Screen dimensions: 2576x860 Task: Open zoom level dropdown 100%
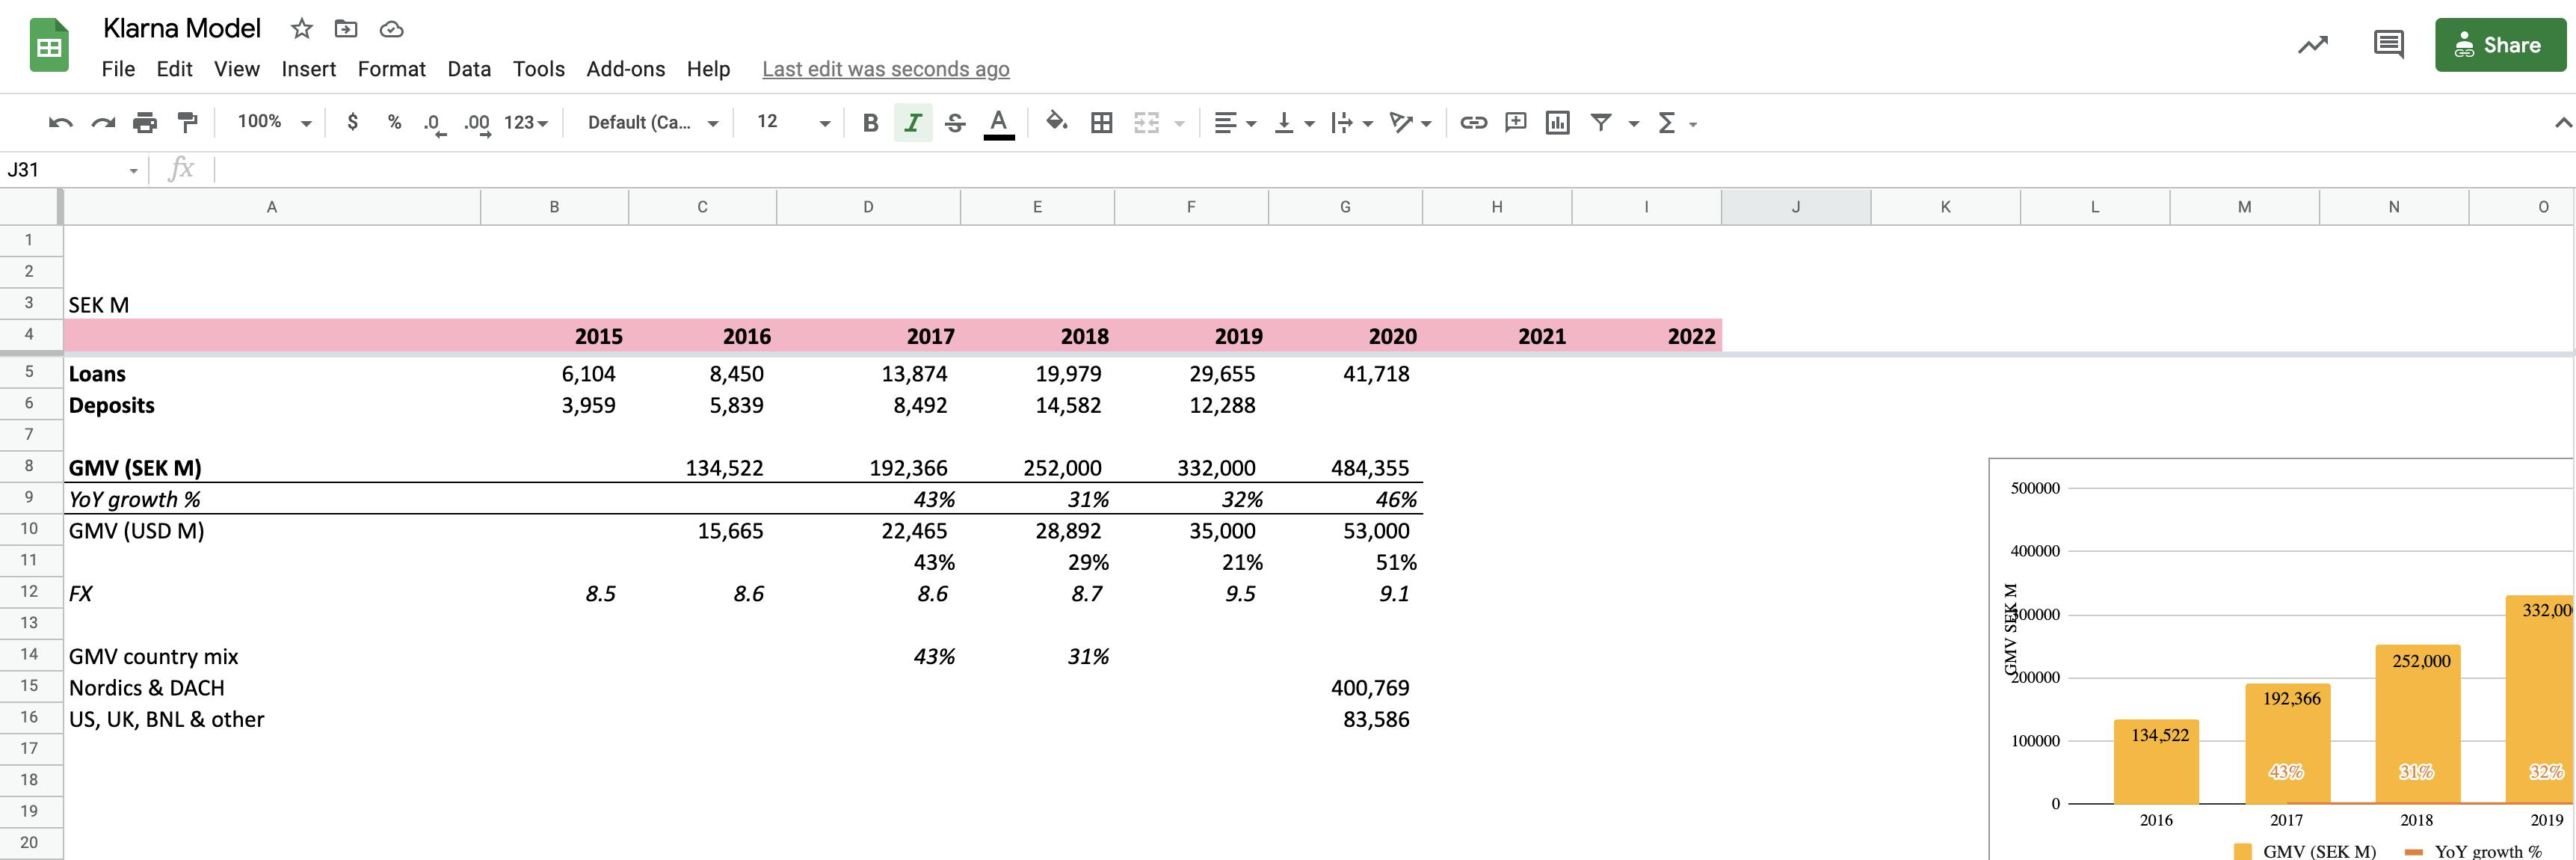[x=274, y=122]
